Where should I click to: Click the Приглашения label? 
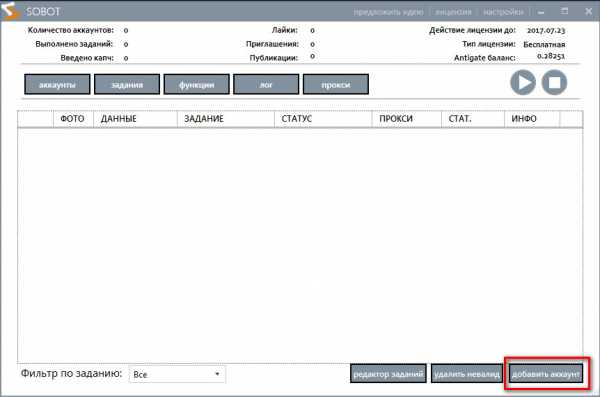coord(272,44)
